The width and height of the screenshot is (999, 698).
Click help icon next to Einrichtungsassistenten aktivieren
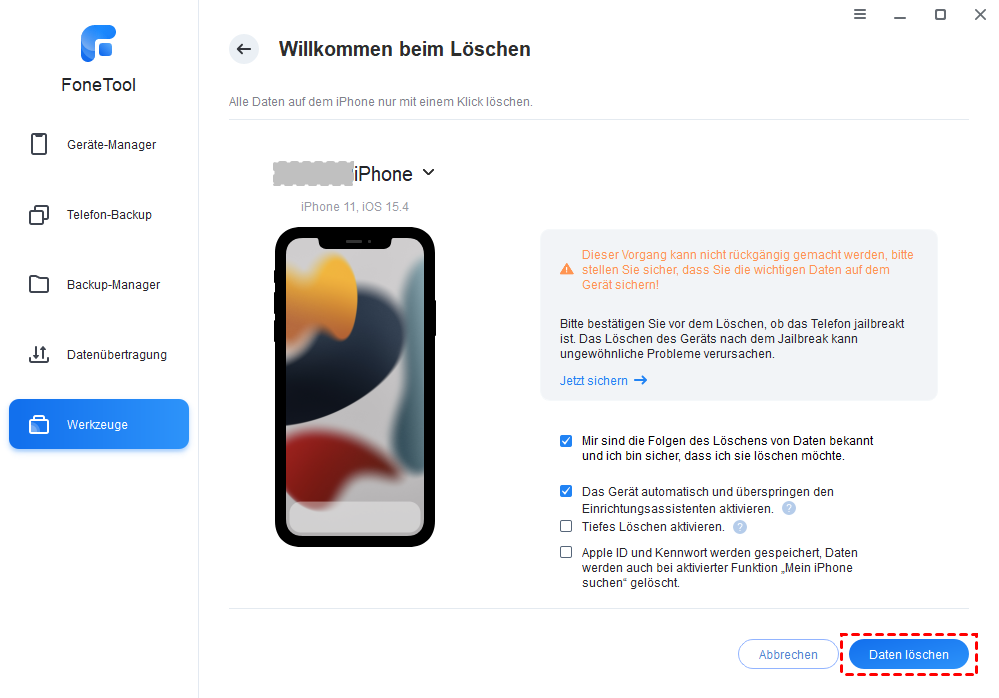789,508
